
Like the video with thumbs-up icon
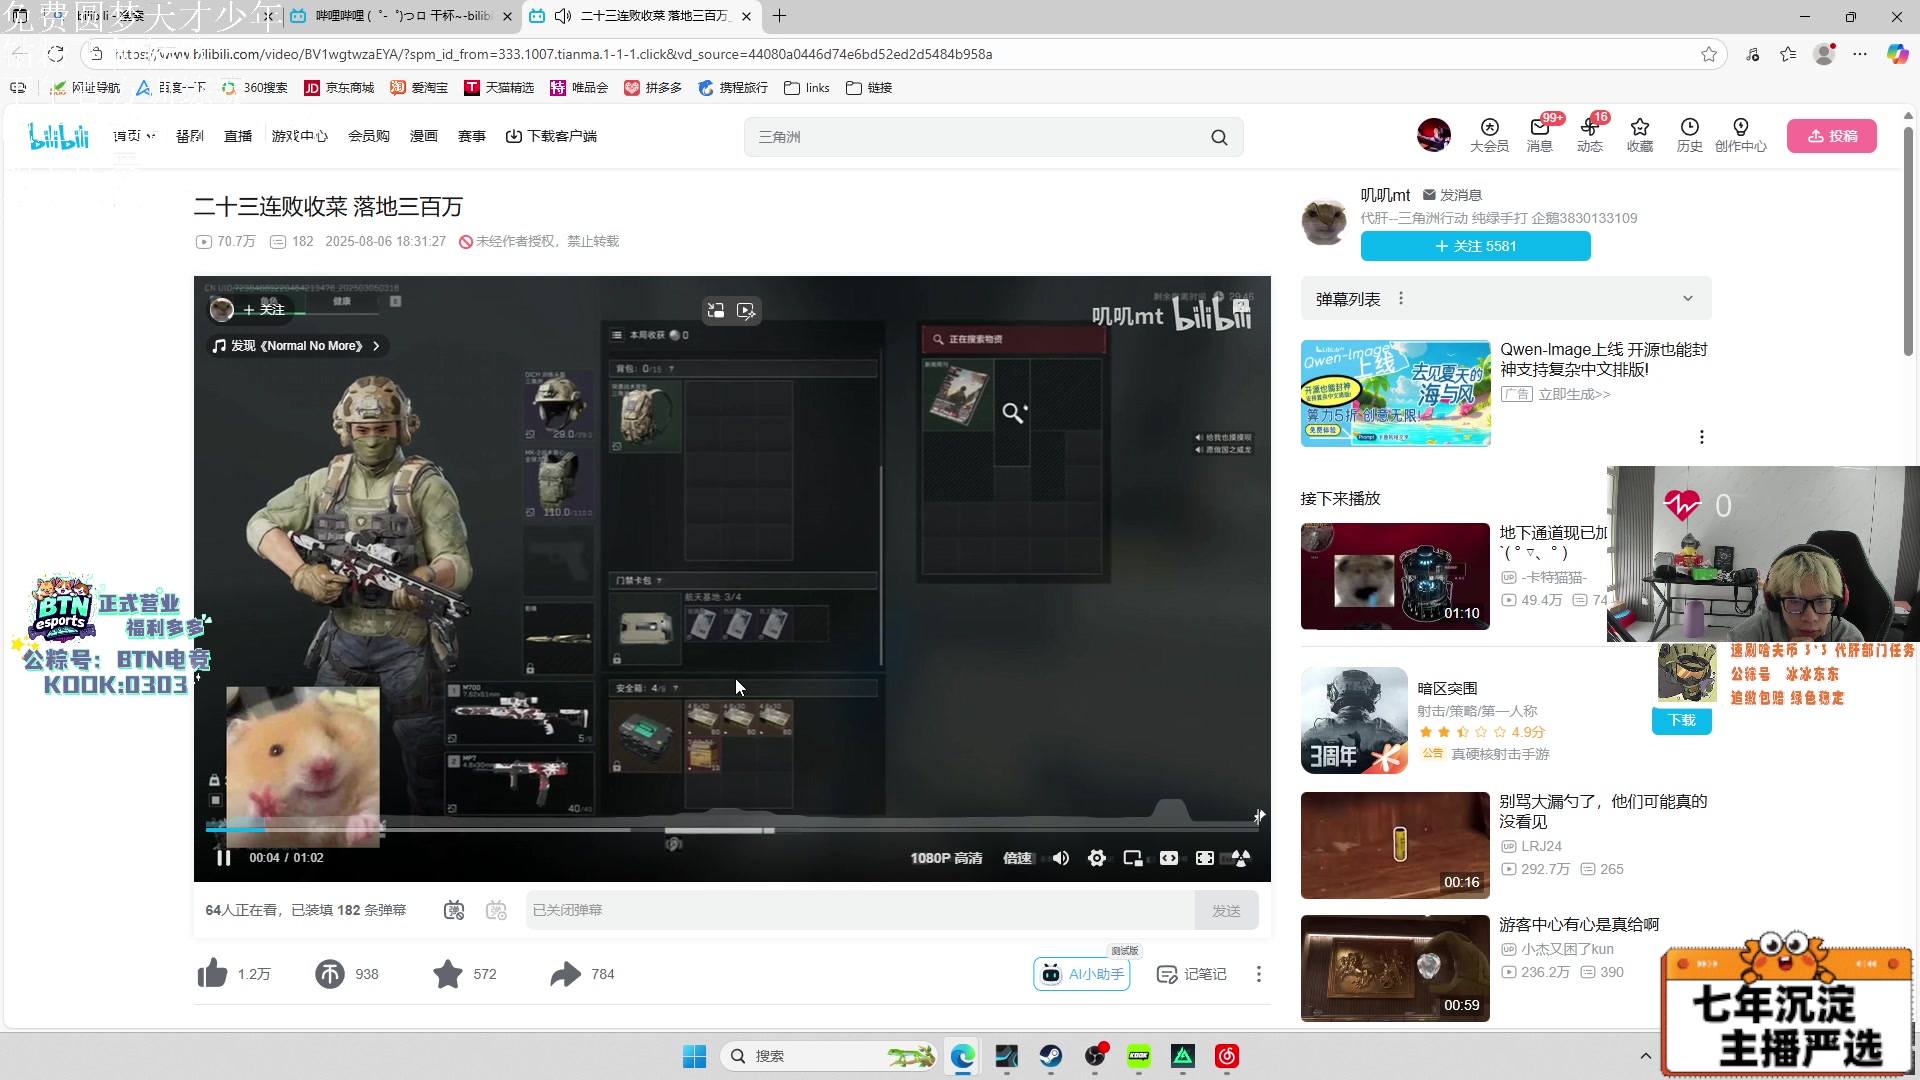[x=212, y=973]
